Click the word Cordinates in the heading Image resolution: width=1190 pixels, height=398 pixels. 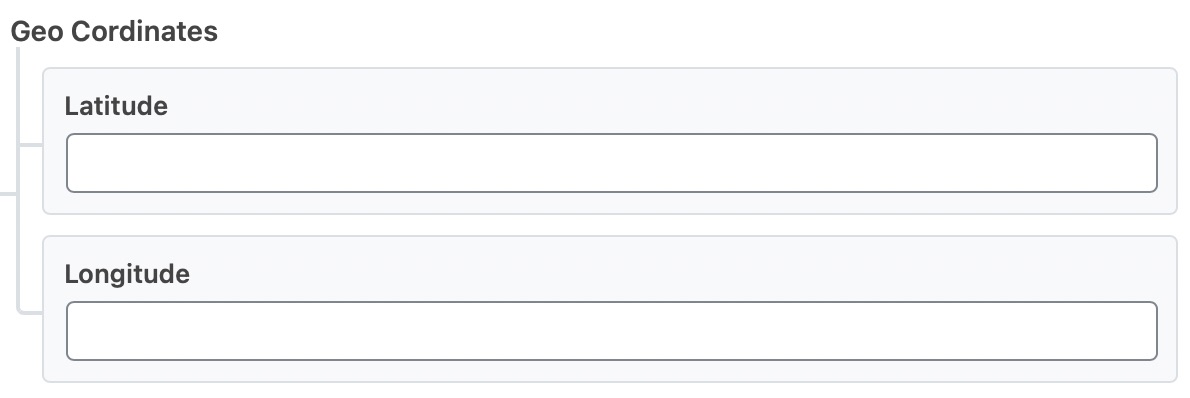click(145, 31)
